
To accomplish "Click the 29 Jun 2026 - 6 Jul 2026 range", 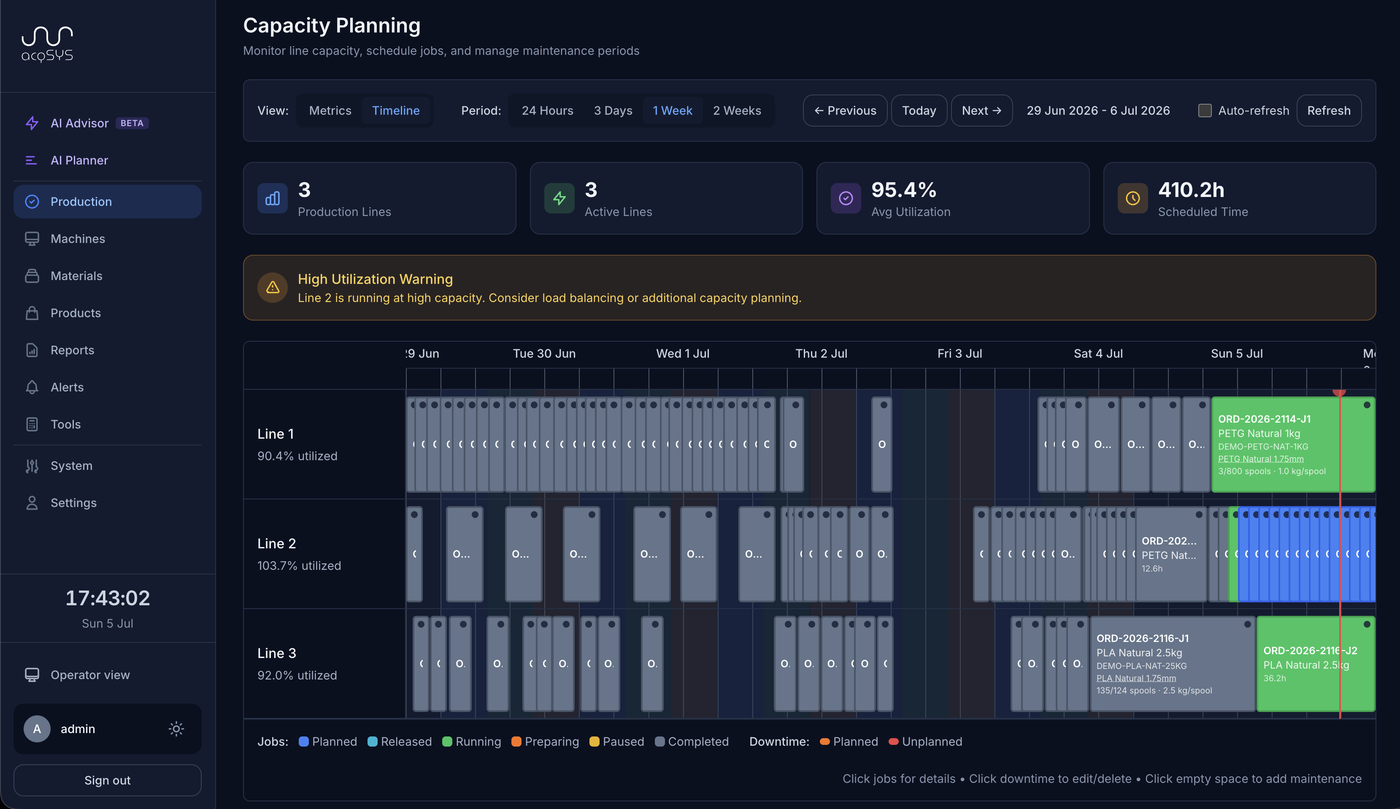I will [1098, 111].
